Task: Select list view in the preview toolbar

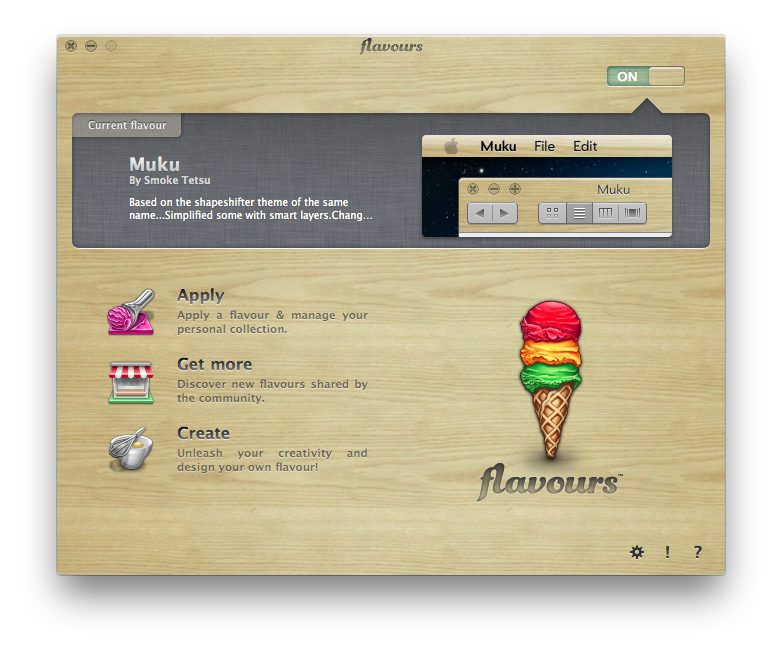Action: pyautogui.click(x=579, y=213)
